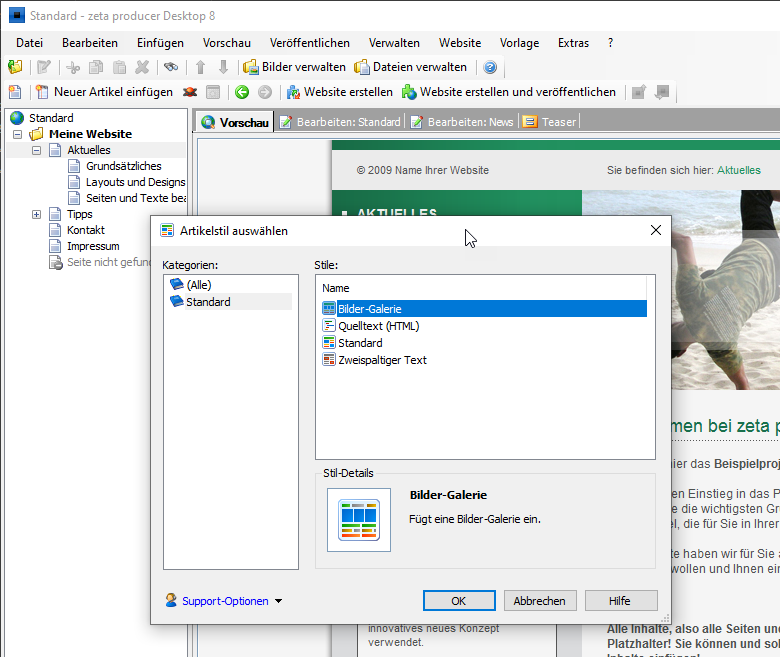Viewport: 780px width, 657px height.
Task: Click the blue help question icon
Action: pyautogui.click(x=490, y=67)
